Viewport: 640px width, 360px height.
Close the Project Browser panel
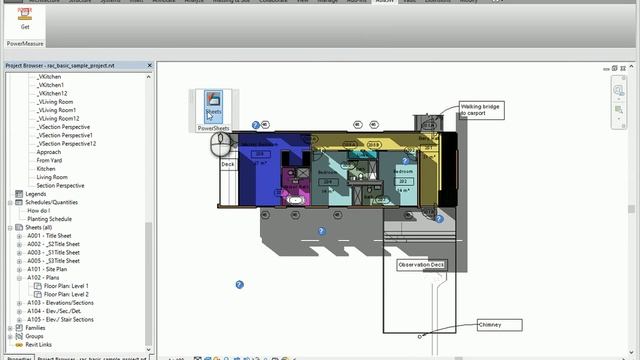149,65
